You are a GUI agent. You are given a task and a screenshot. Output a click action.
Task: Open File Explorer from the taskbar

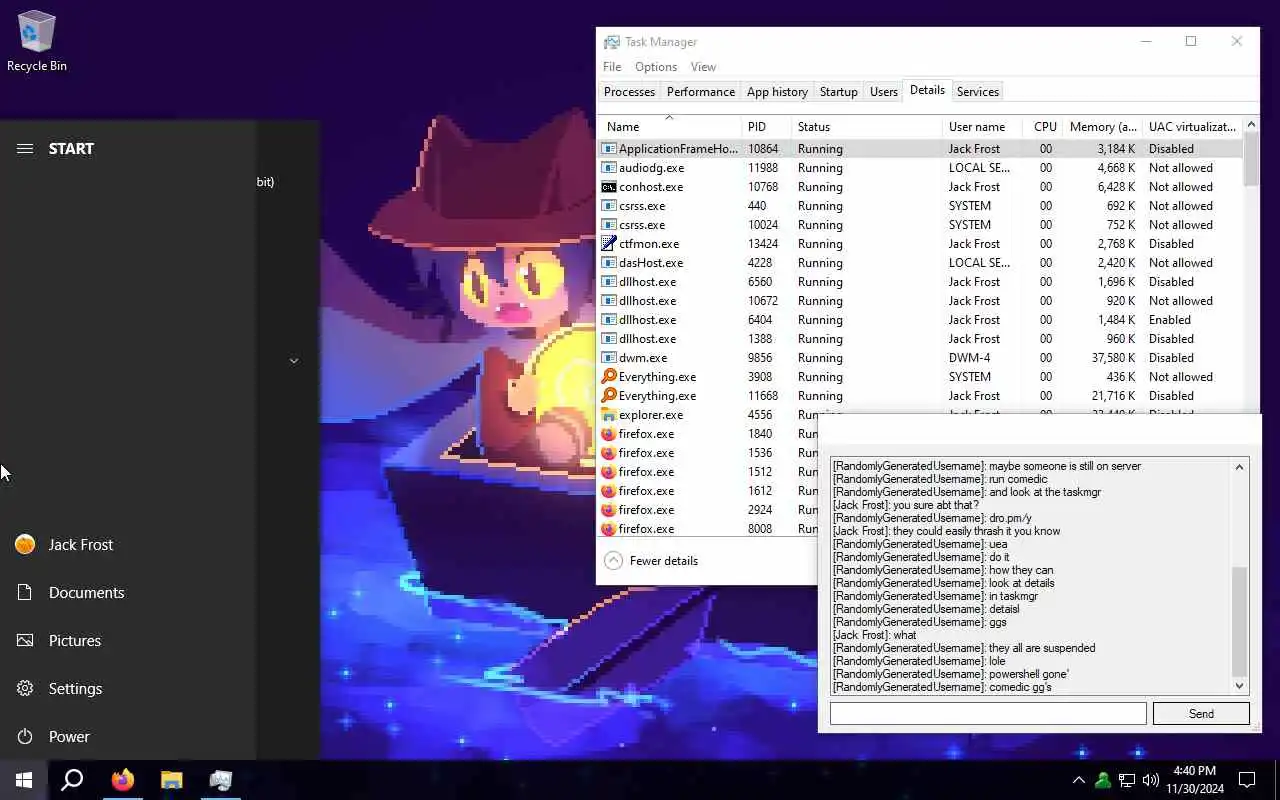click(x=172, y=780)
